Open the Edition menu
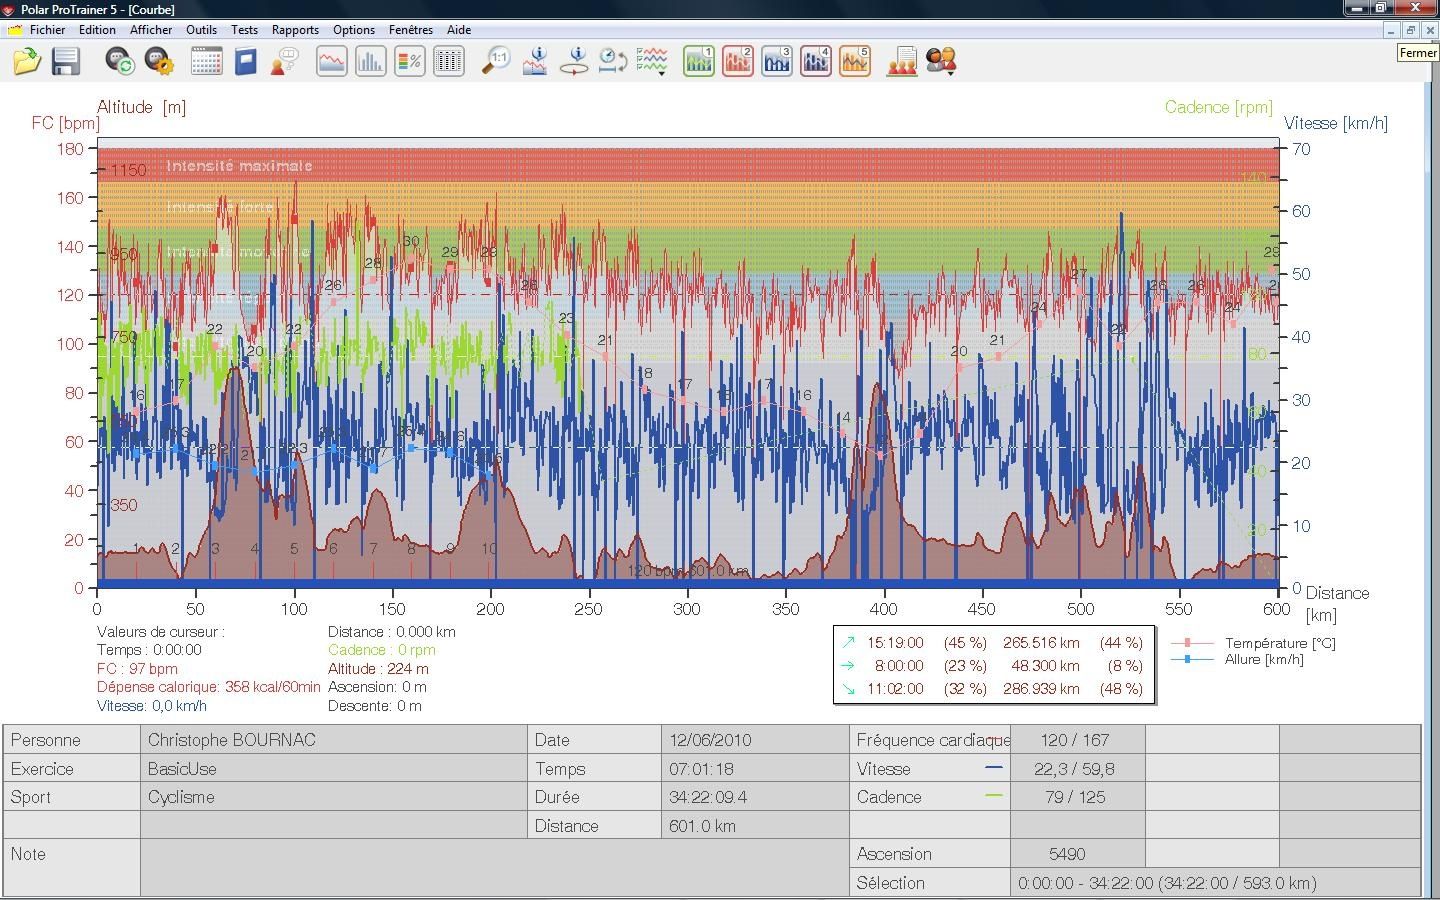 [97, 30]
